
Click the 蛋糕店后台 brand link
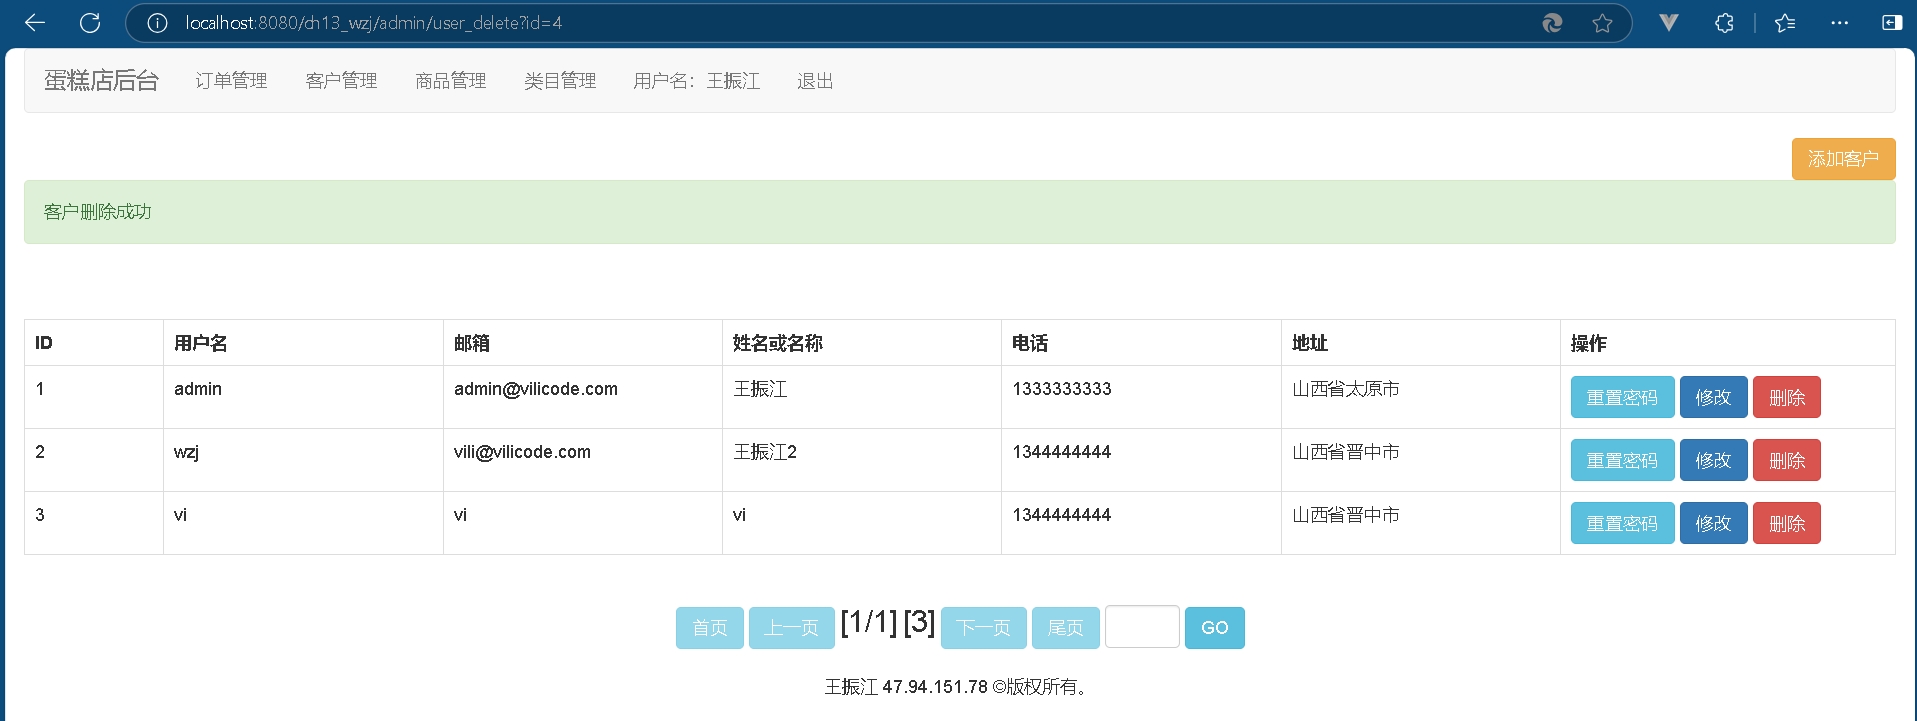pos(101,81)
